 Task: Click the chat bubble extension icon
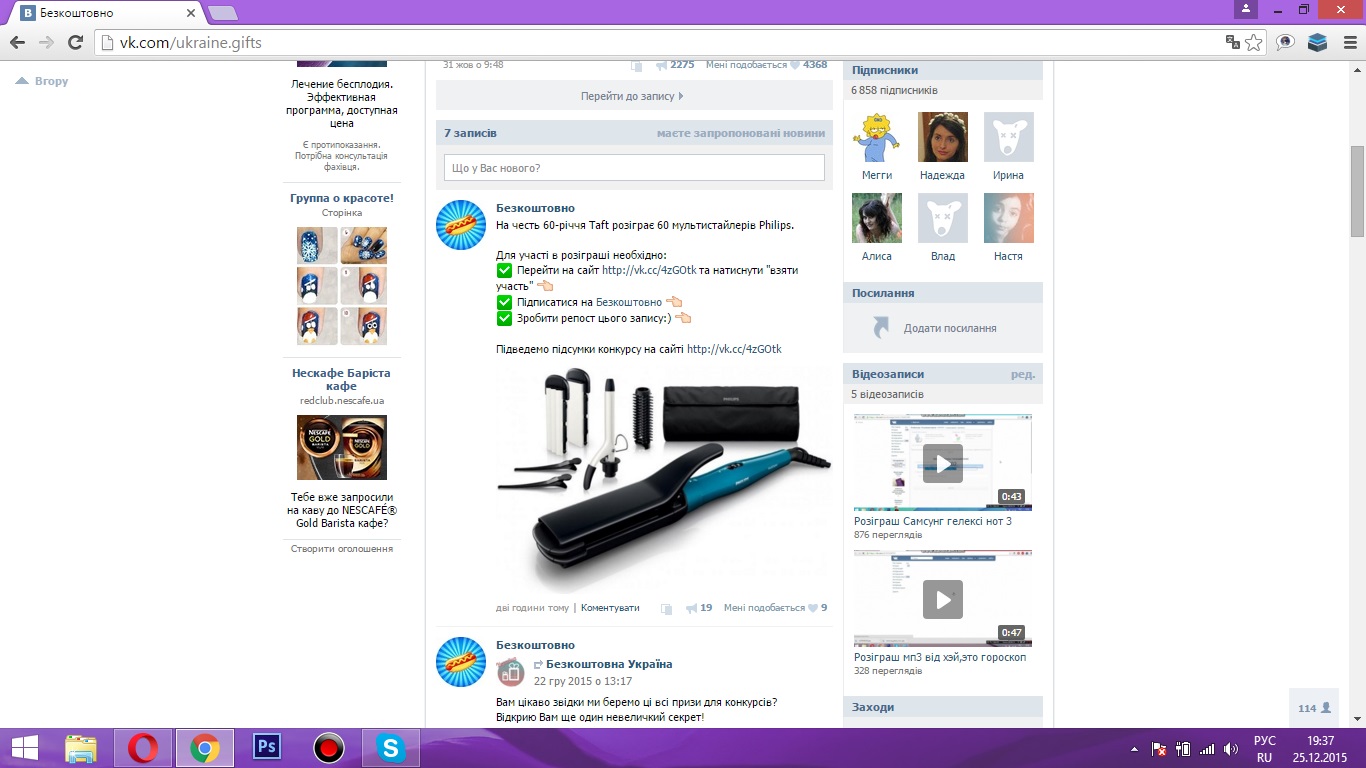[1286, 42]
